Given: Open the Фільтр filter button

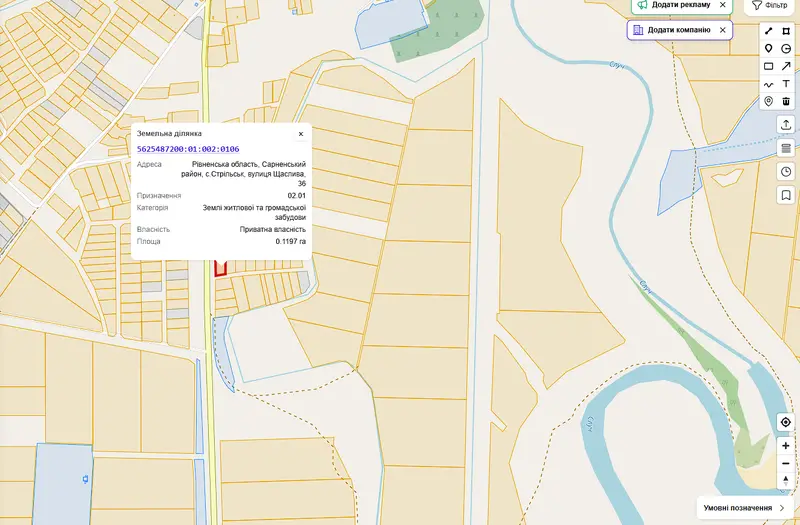Looking at the screenshot, I should tap(769, 5).
